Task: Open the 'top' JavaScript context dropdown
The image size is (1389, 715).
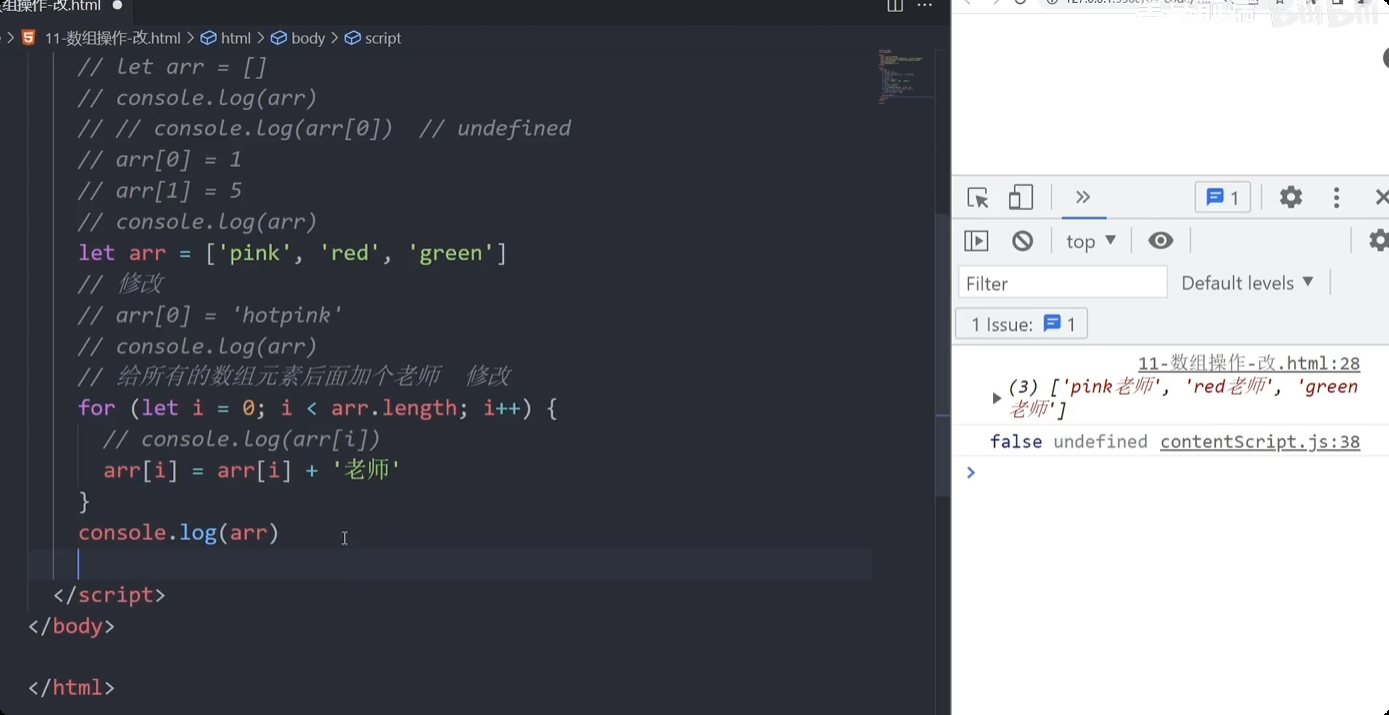Action: coord(1090,241)
